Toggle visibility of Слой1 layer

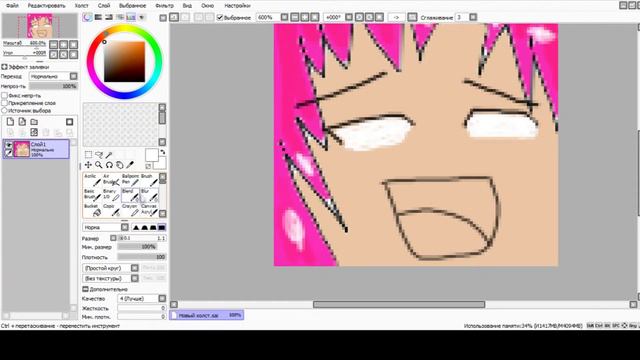(8, 145)
